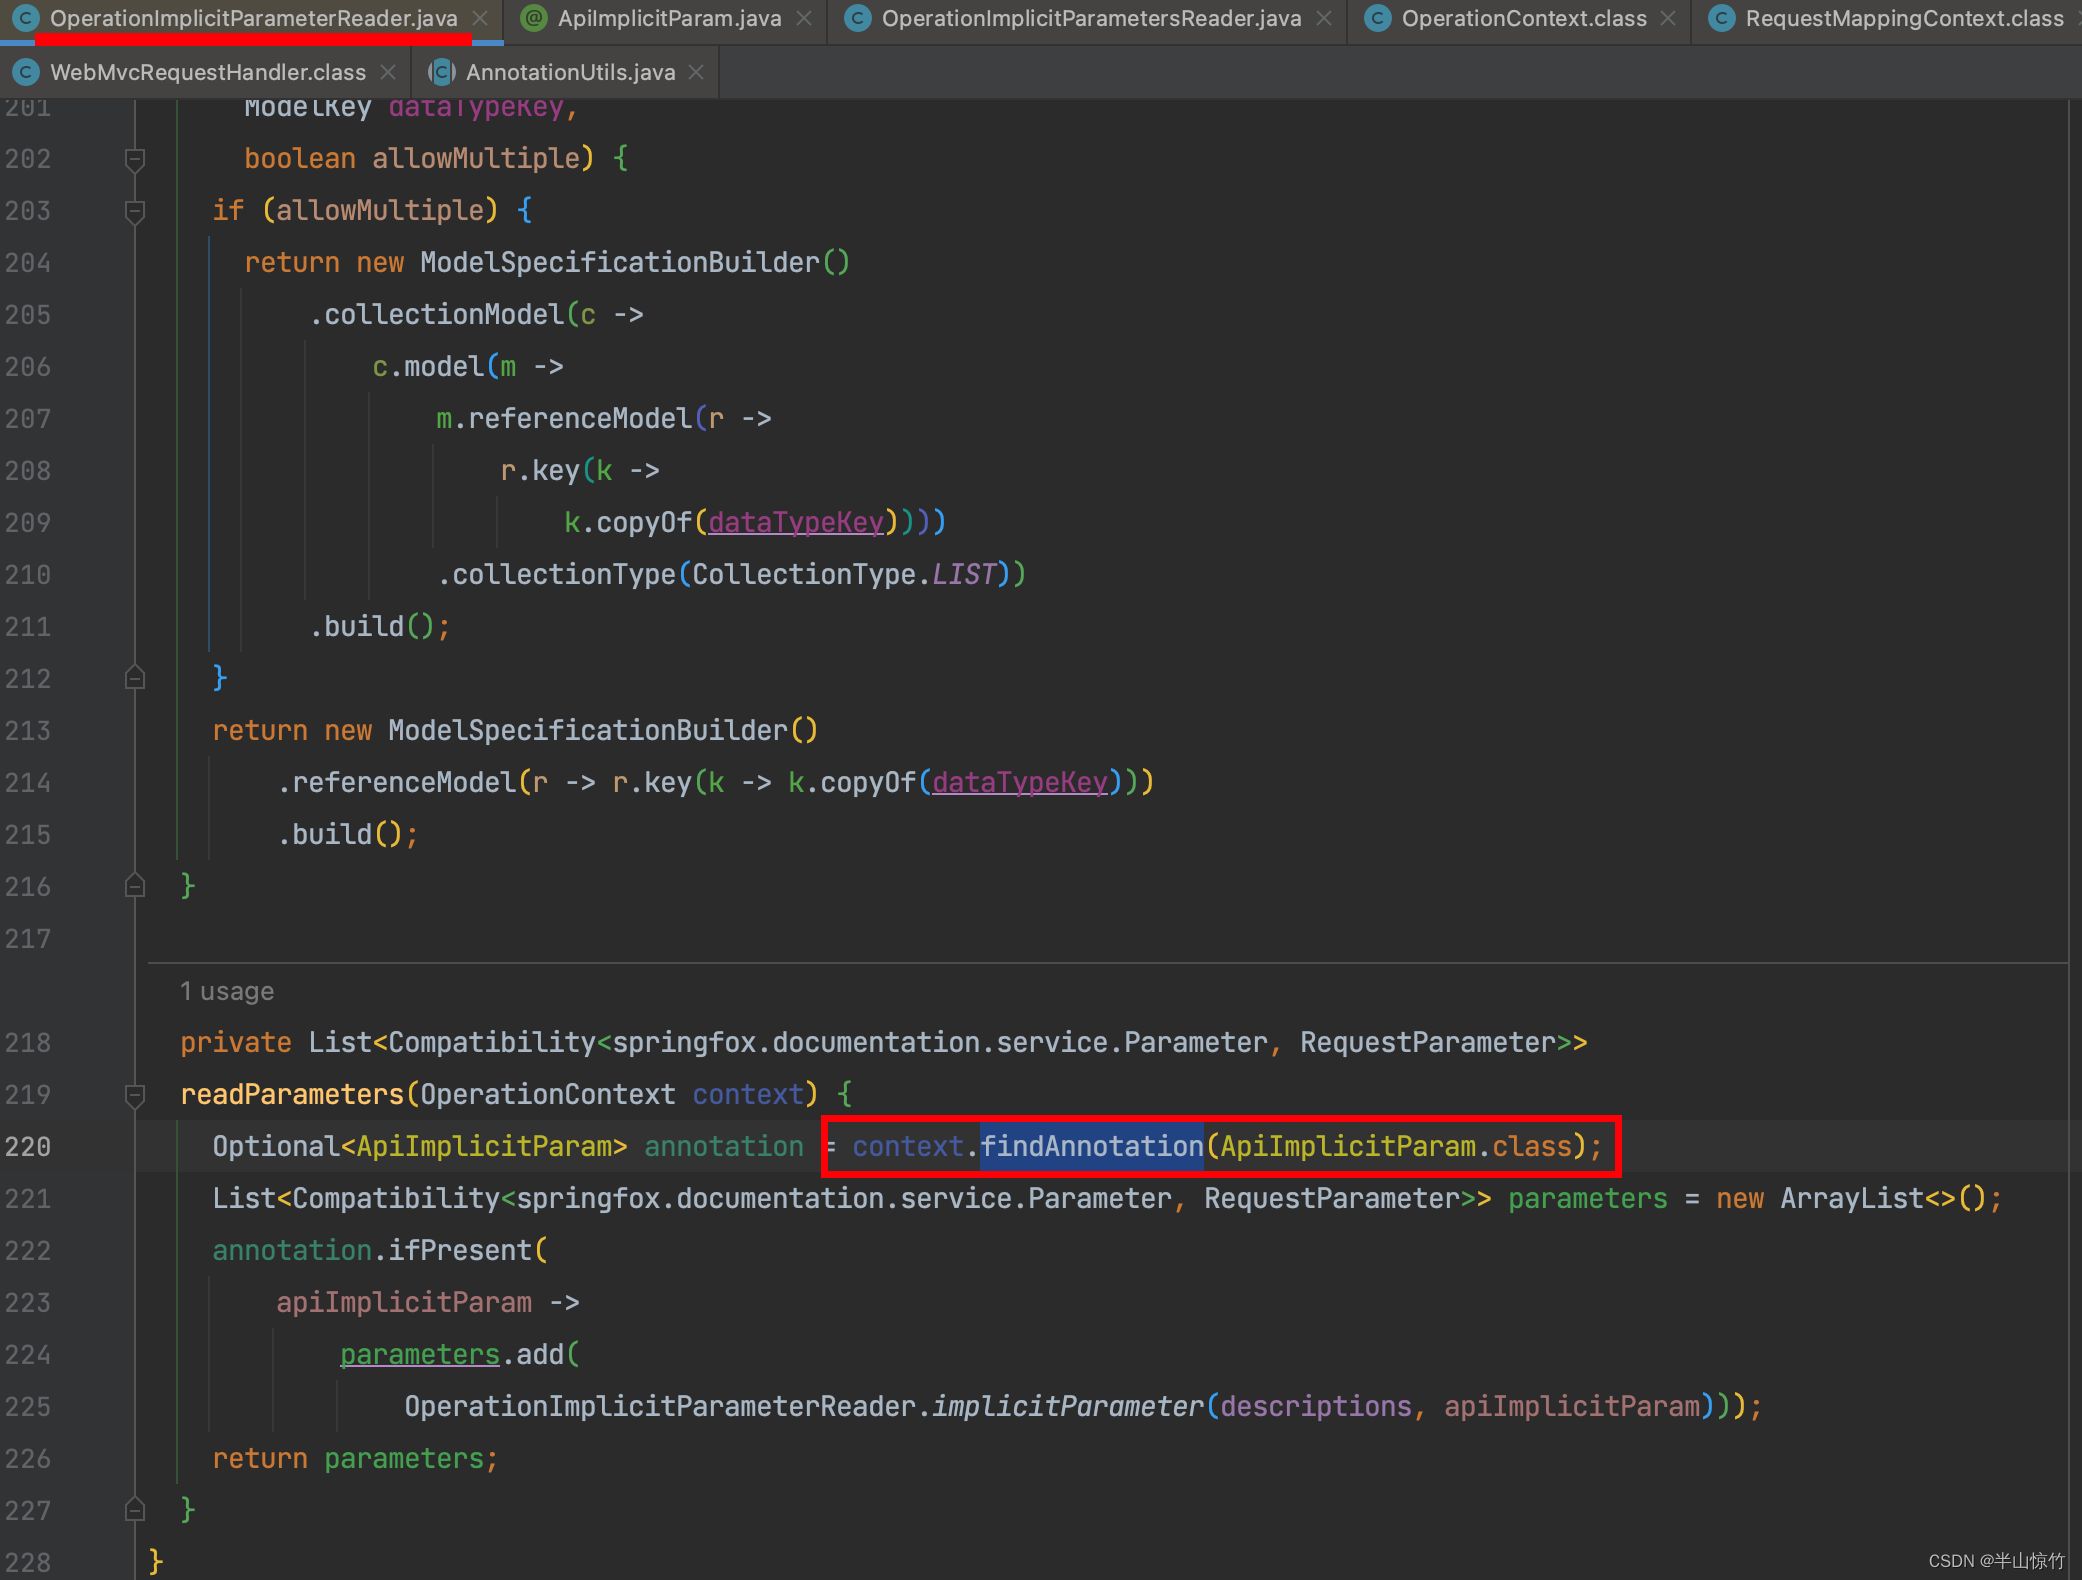The width and height of the screenshot is (2082, 1580).
Task: Follow the dataTypeKey hyperlink at line 209
Action: 795,522
